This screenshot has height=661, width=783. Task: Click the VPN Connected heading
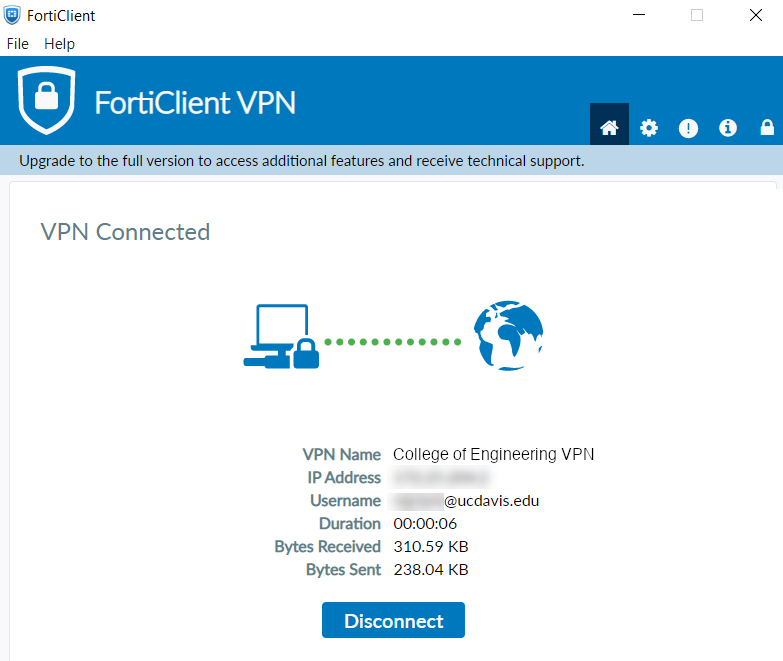[x=125, y=232]
